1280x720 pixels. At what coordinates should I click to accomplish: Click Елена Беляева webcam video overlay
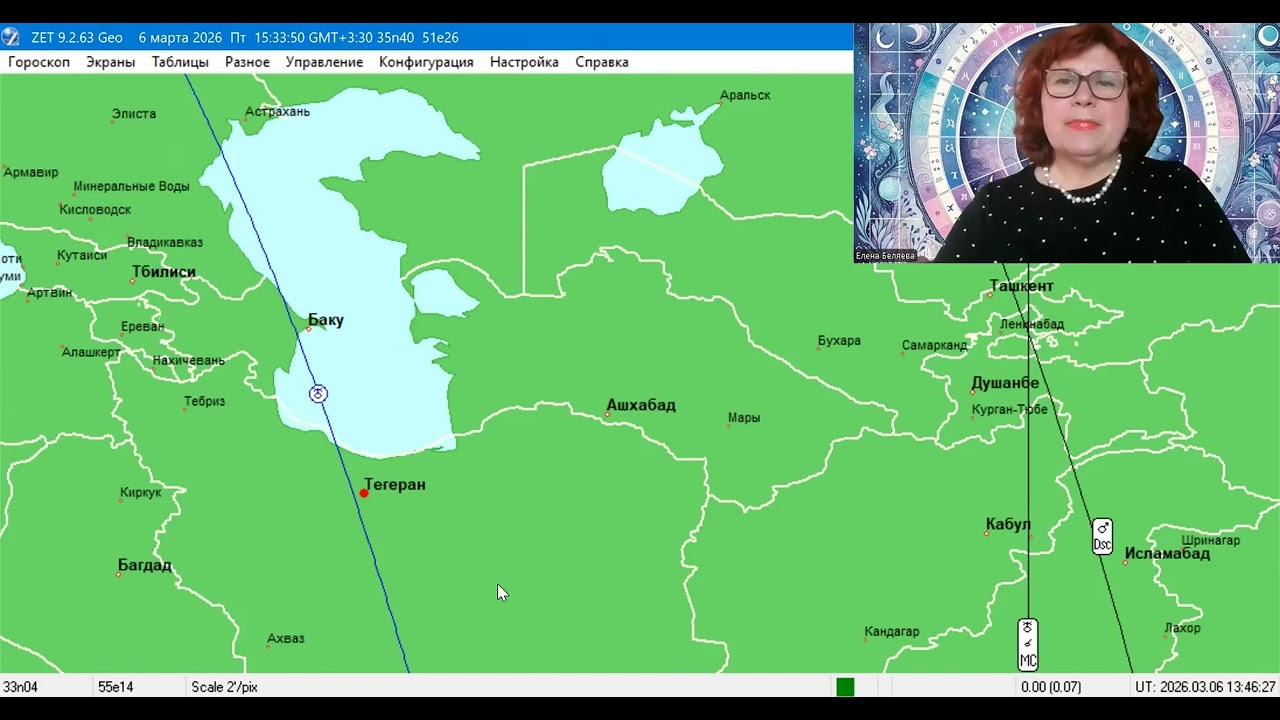[1066, 143]
